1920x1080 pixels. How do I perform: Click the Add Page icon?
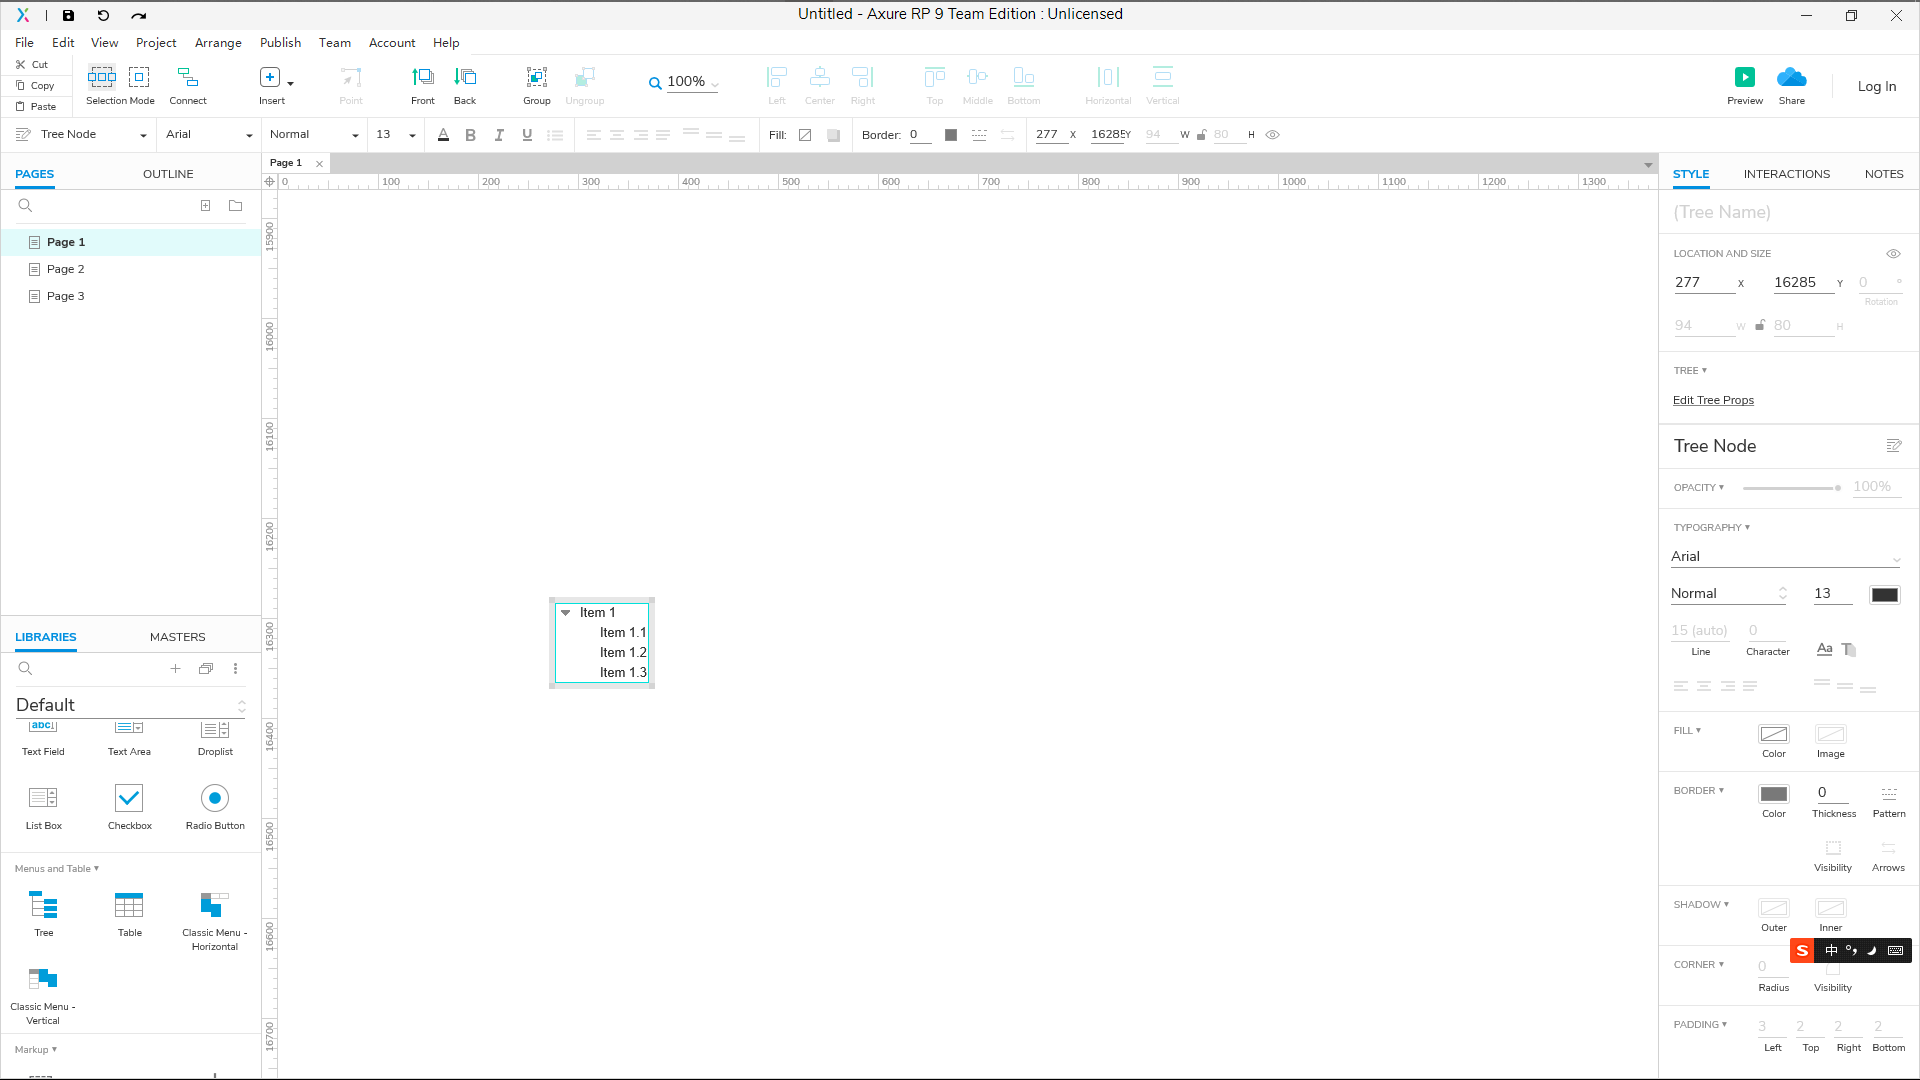205,206
